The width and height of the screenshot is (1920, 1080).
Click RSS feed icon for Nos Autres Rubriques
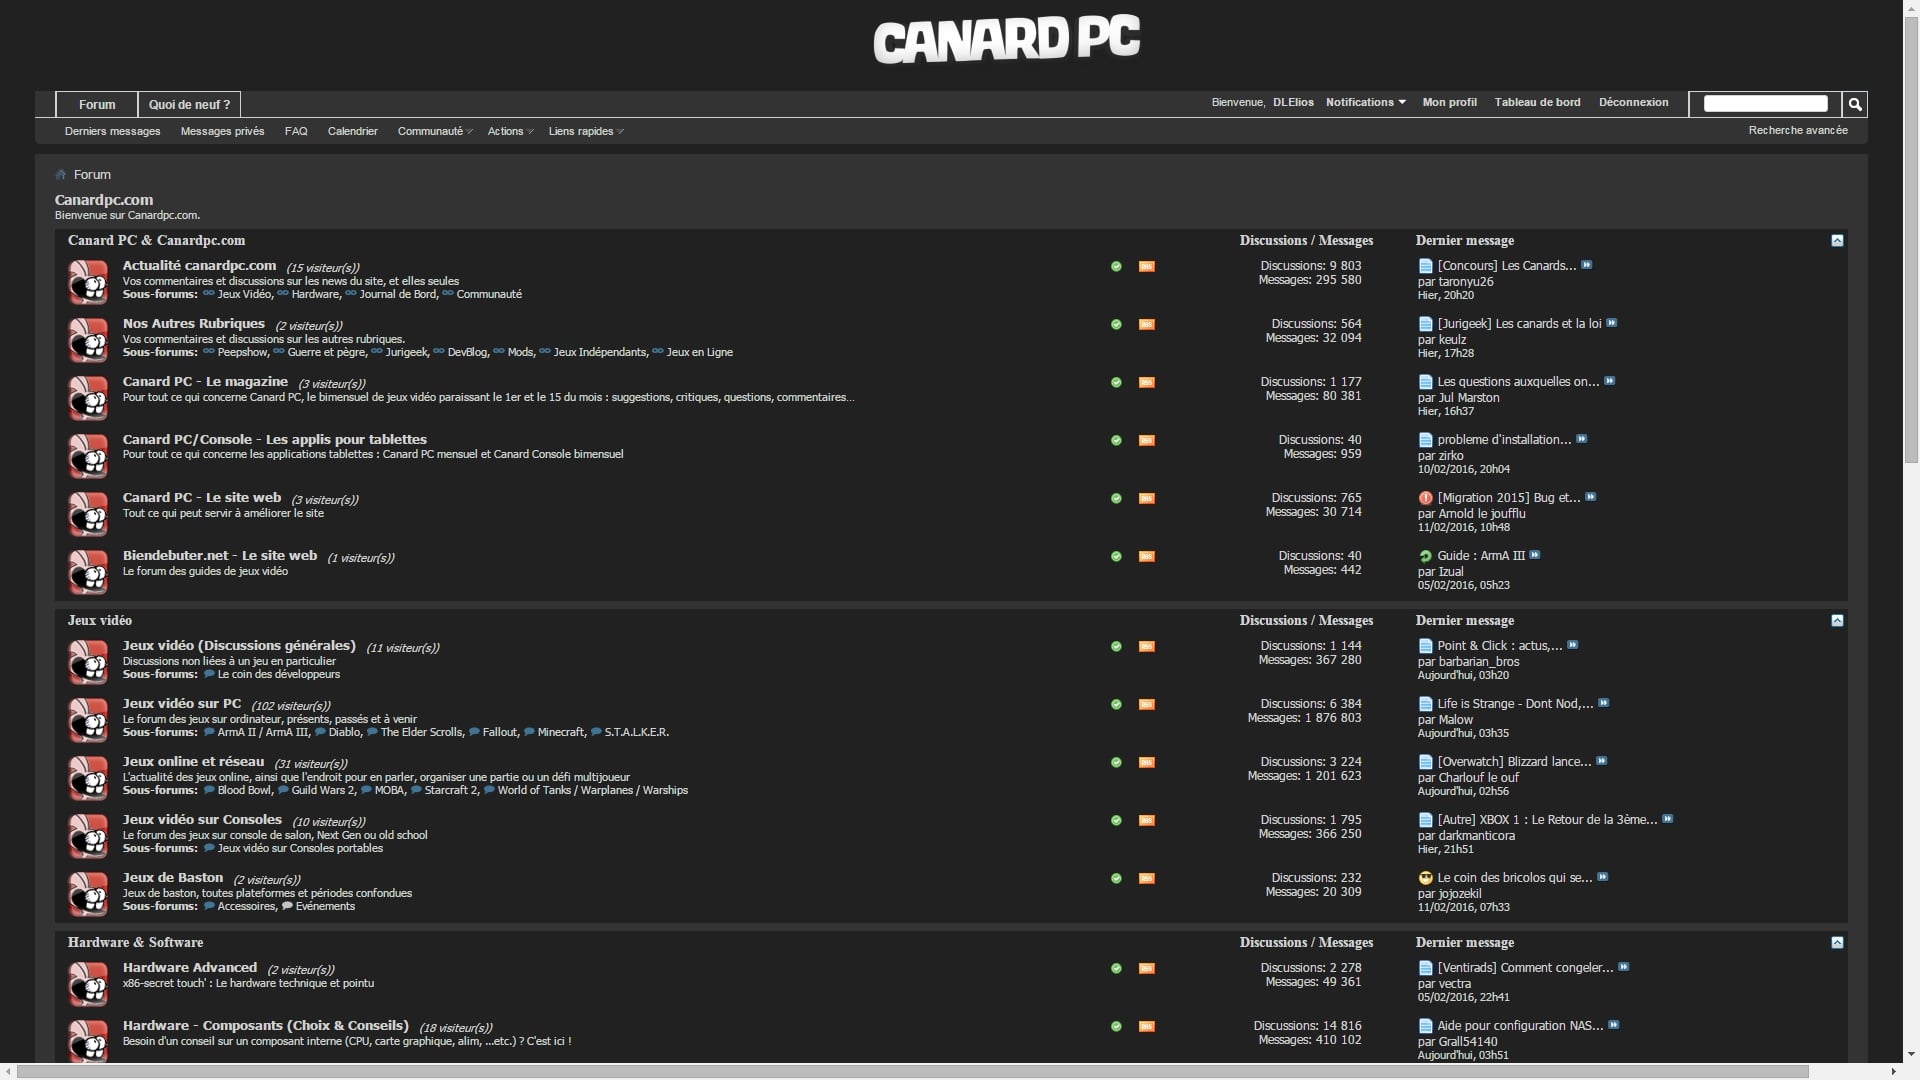[x=1147, y=325]
